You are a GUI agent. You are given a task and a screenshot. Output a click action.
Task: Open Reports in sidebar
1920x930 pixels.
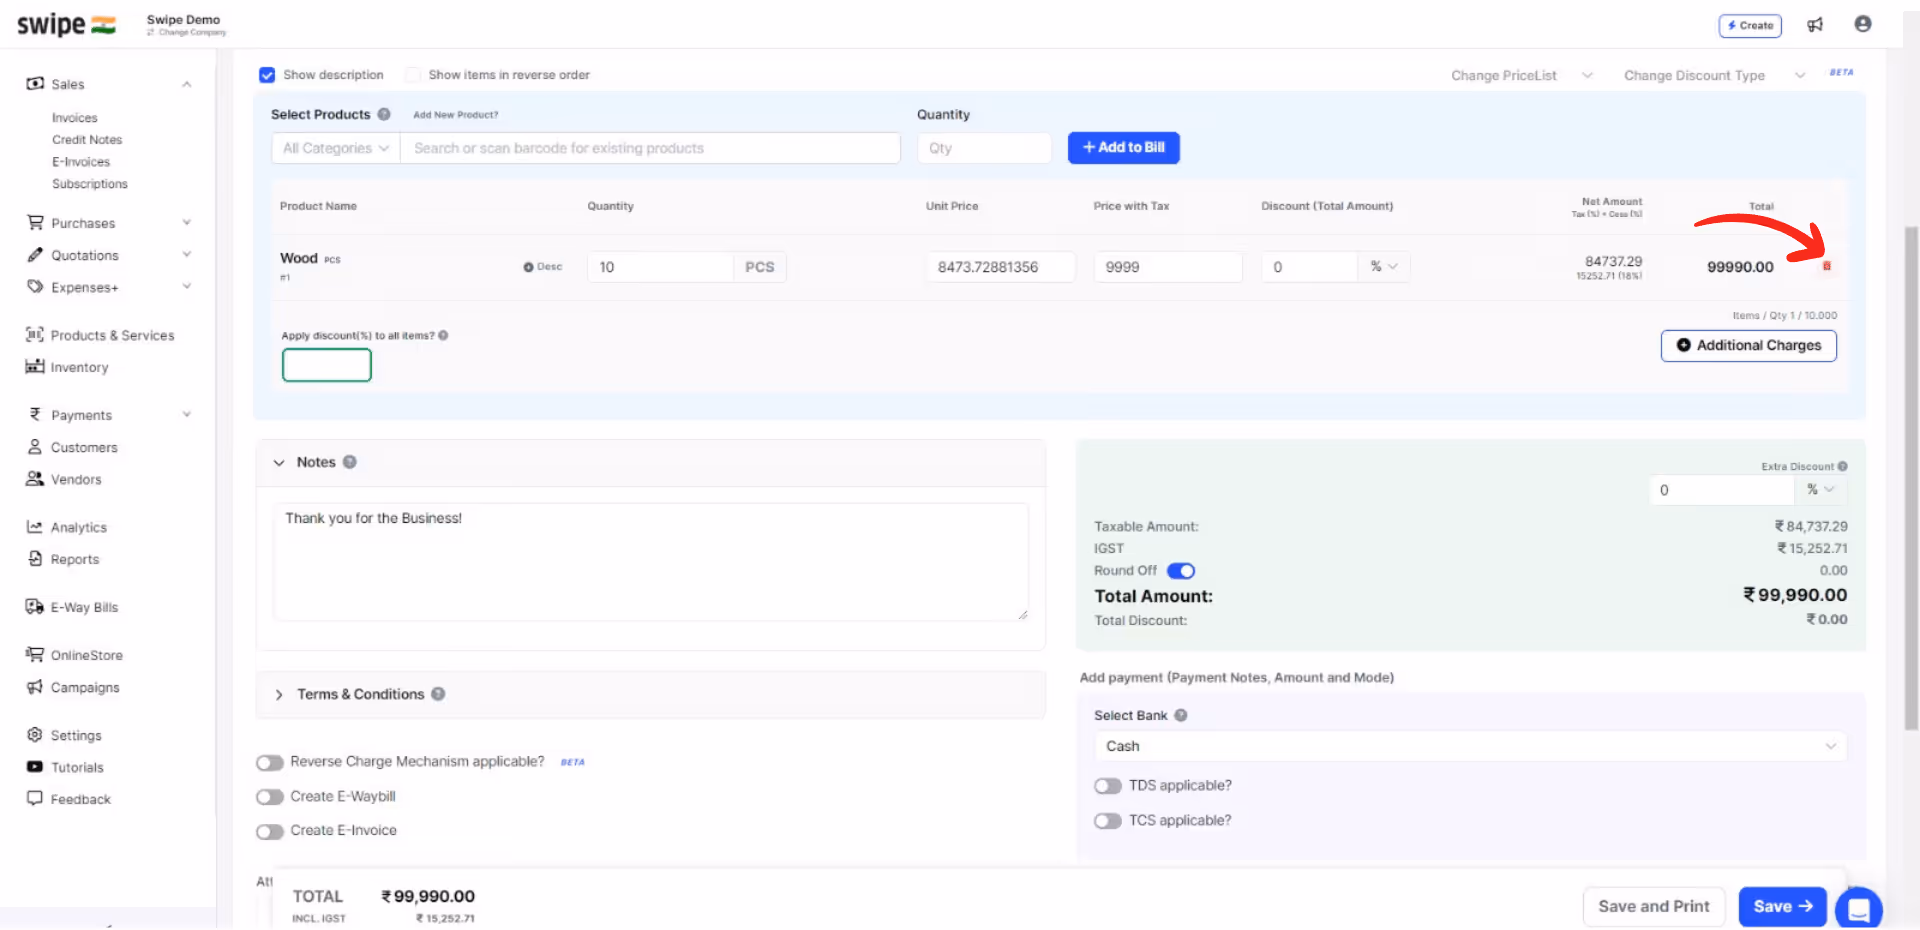[x=75, y=559]
